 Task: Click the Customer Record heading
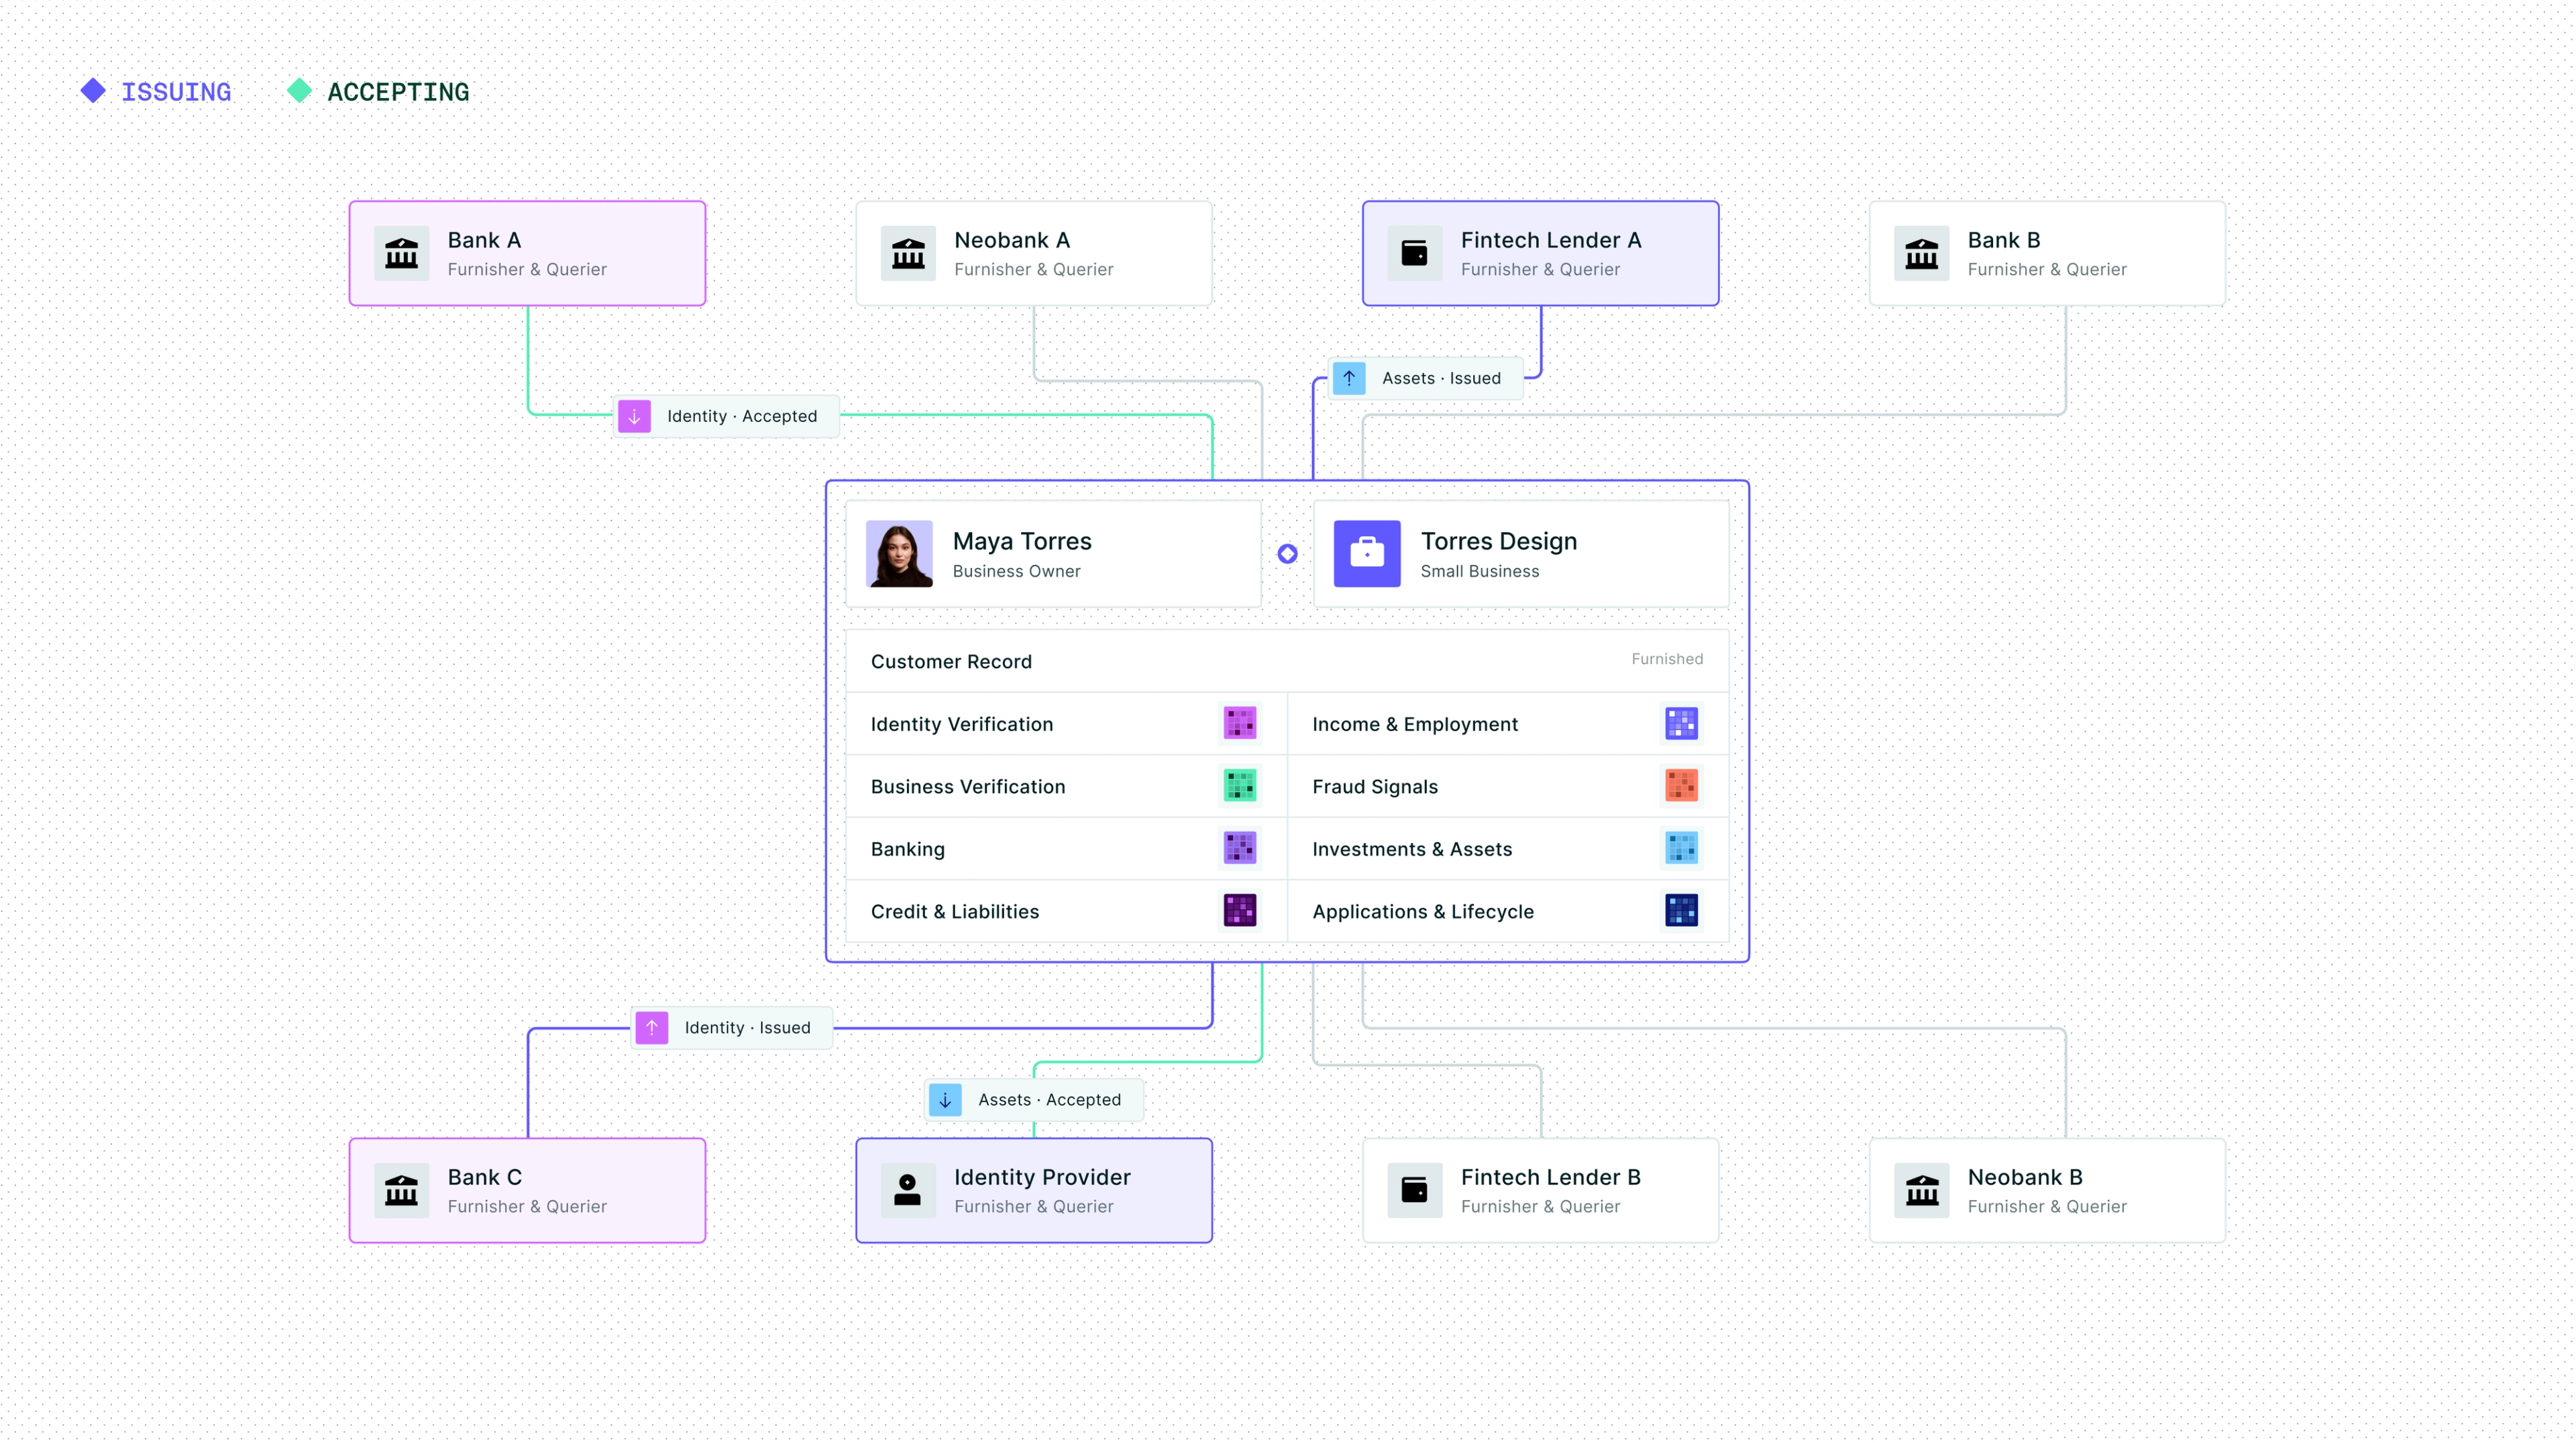pos(951,661)
